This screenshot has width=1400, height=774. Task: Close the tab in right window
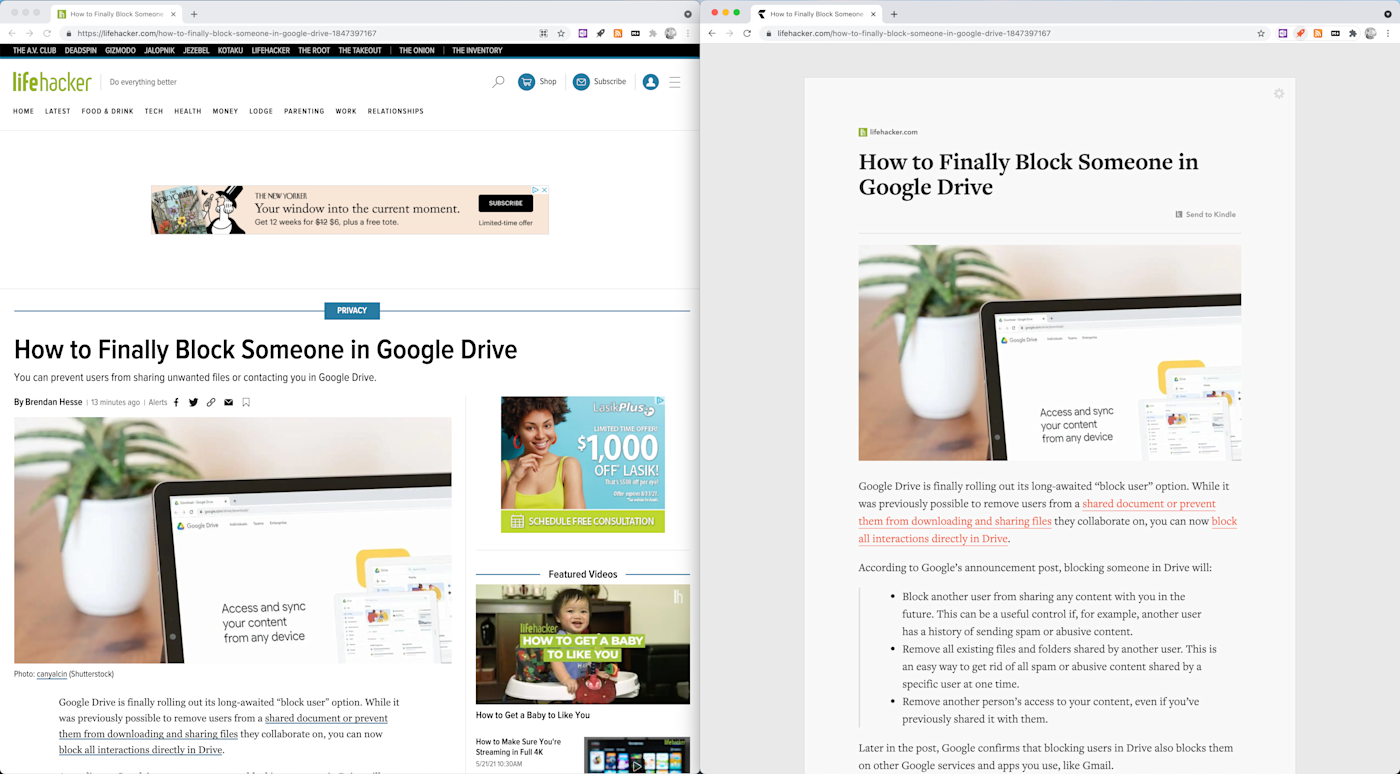click(873, 14)
